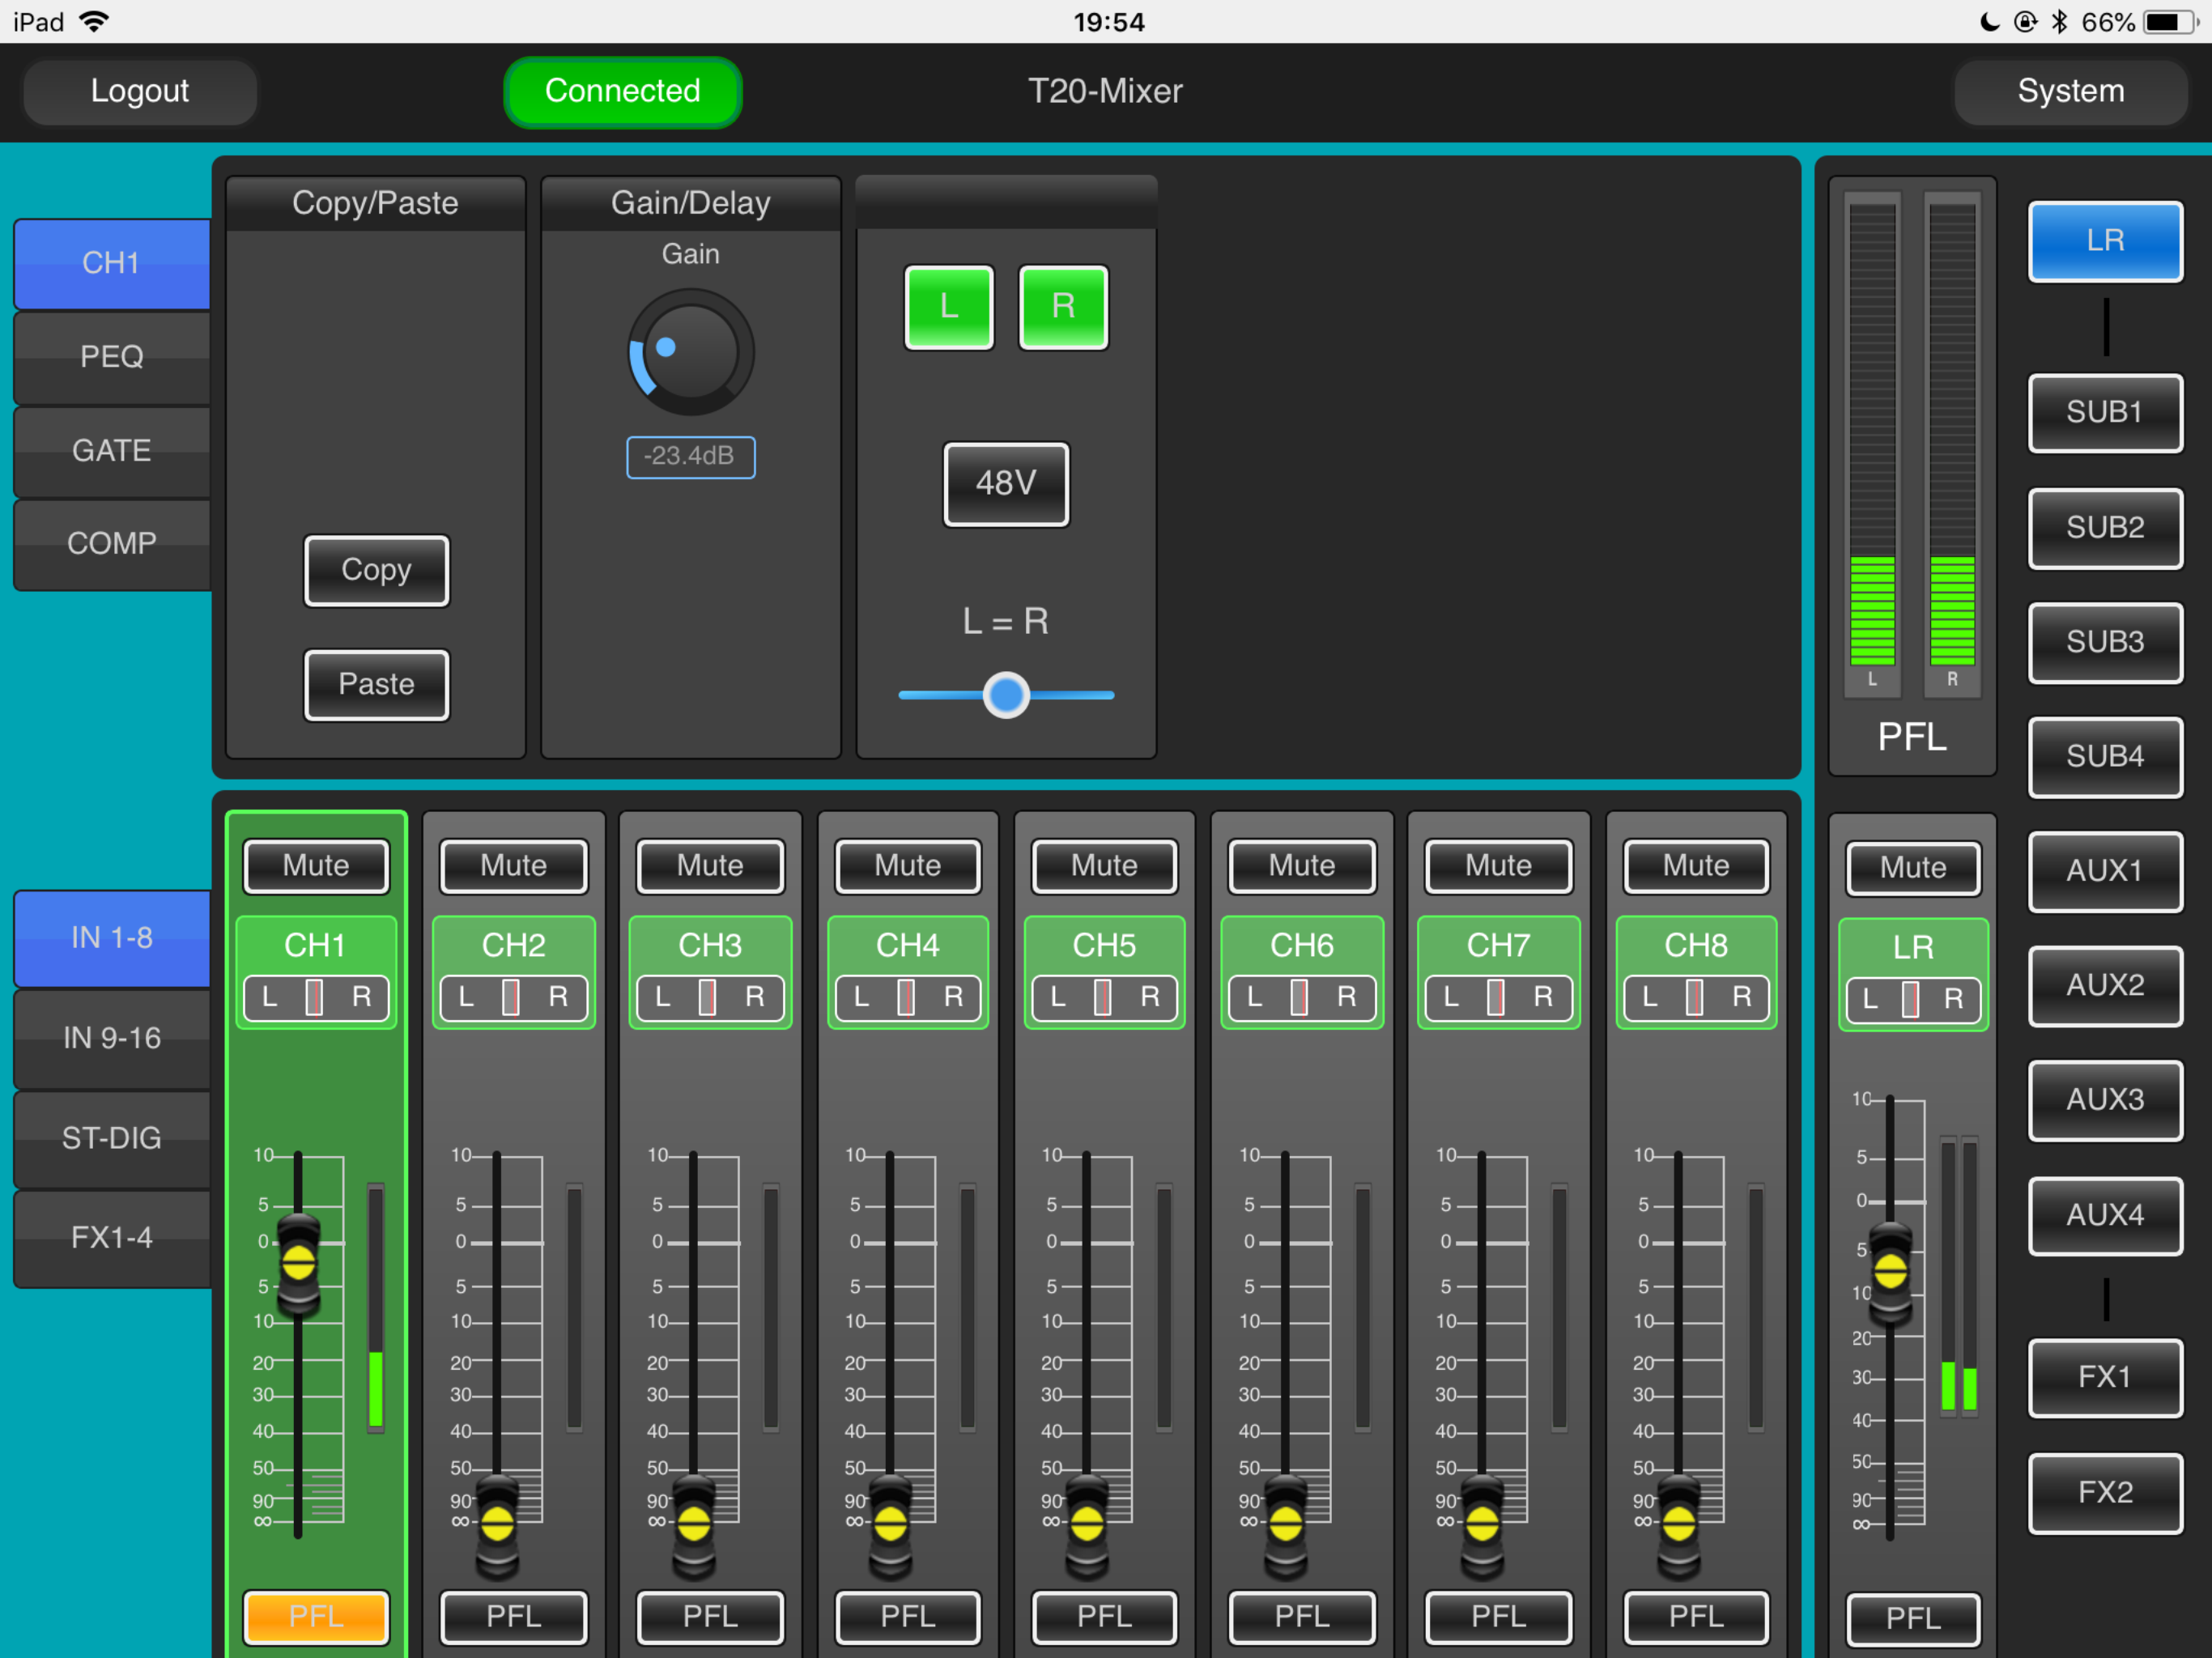Click the Connected status button
2212x1658 pixels.
click(622, 91)
